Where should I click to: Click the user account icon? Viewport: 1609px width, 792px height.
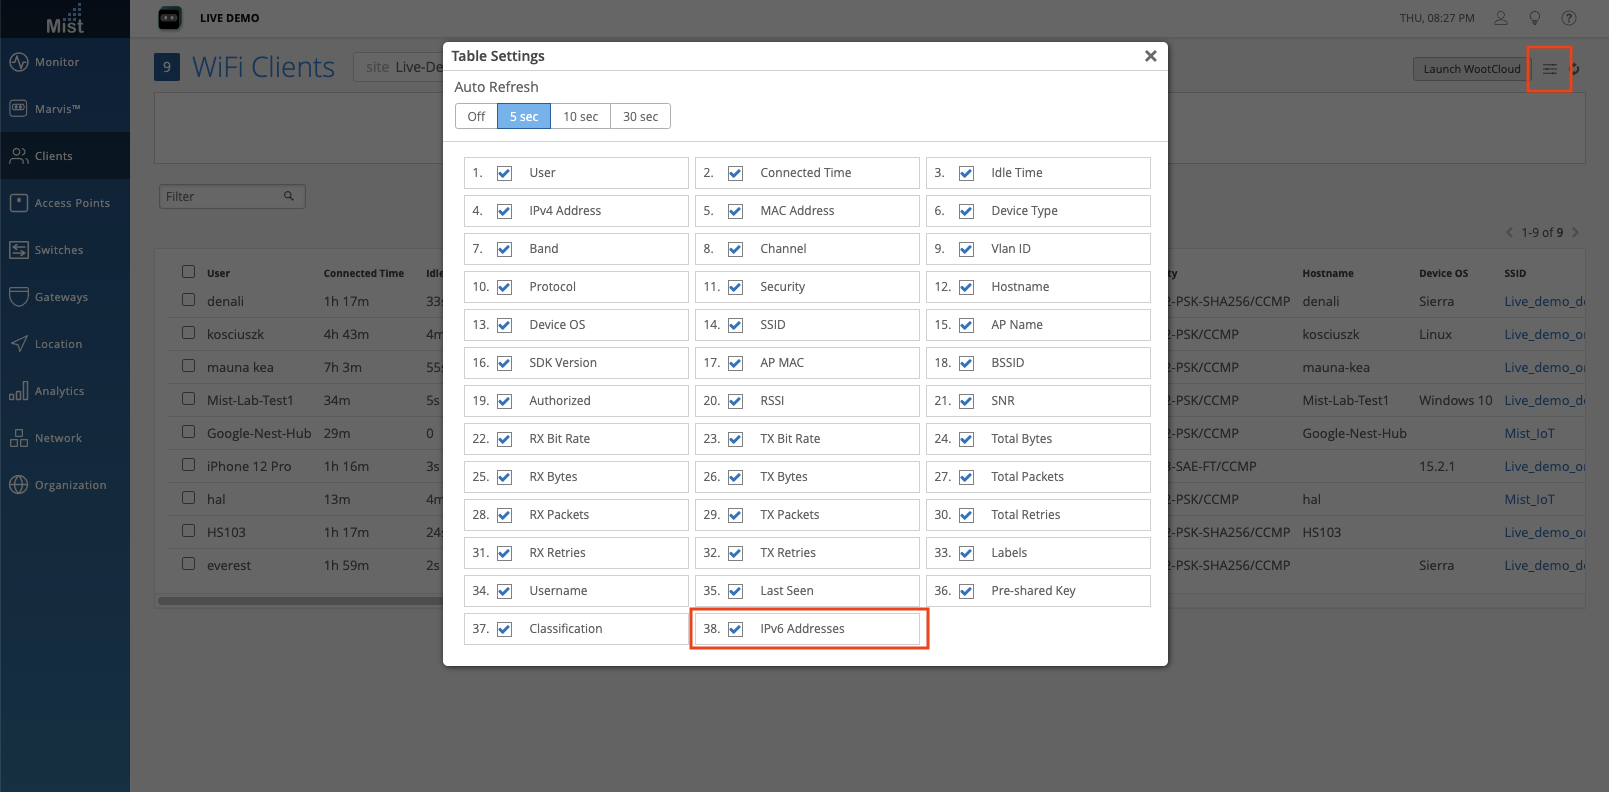click(1501, 18)
